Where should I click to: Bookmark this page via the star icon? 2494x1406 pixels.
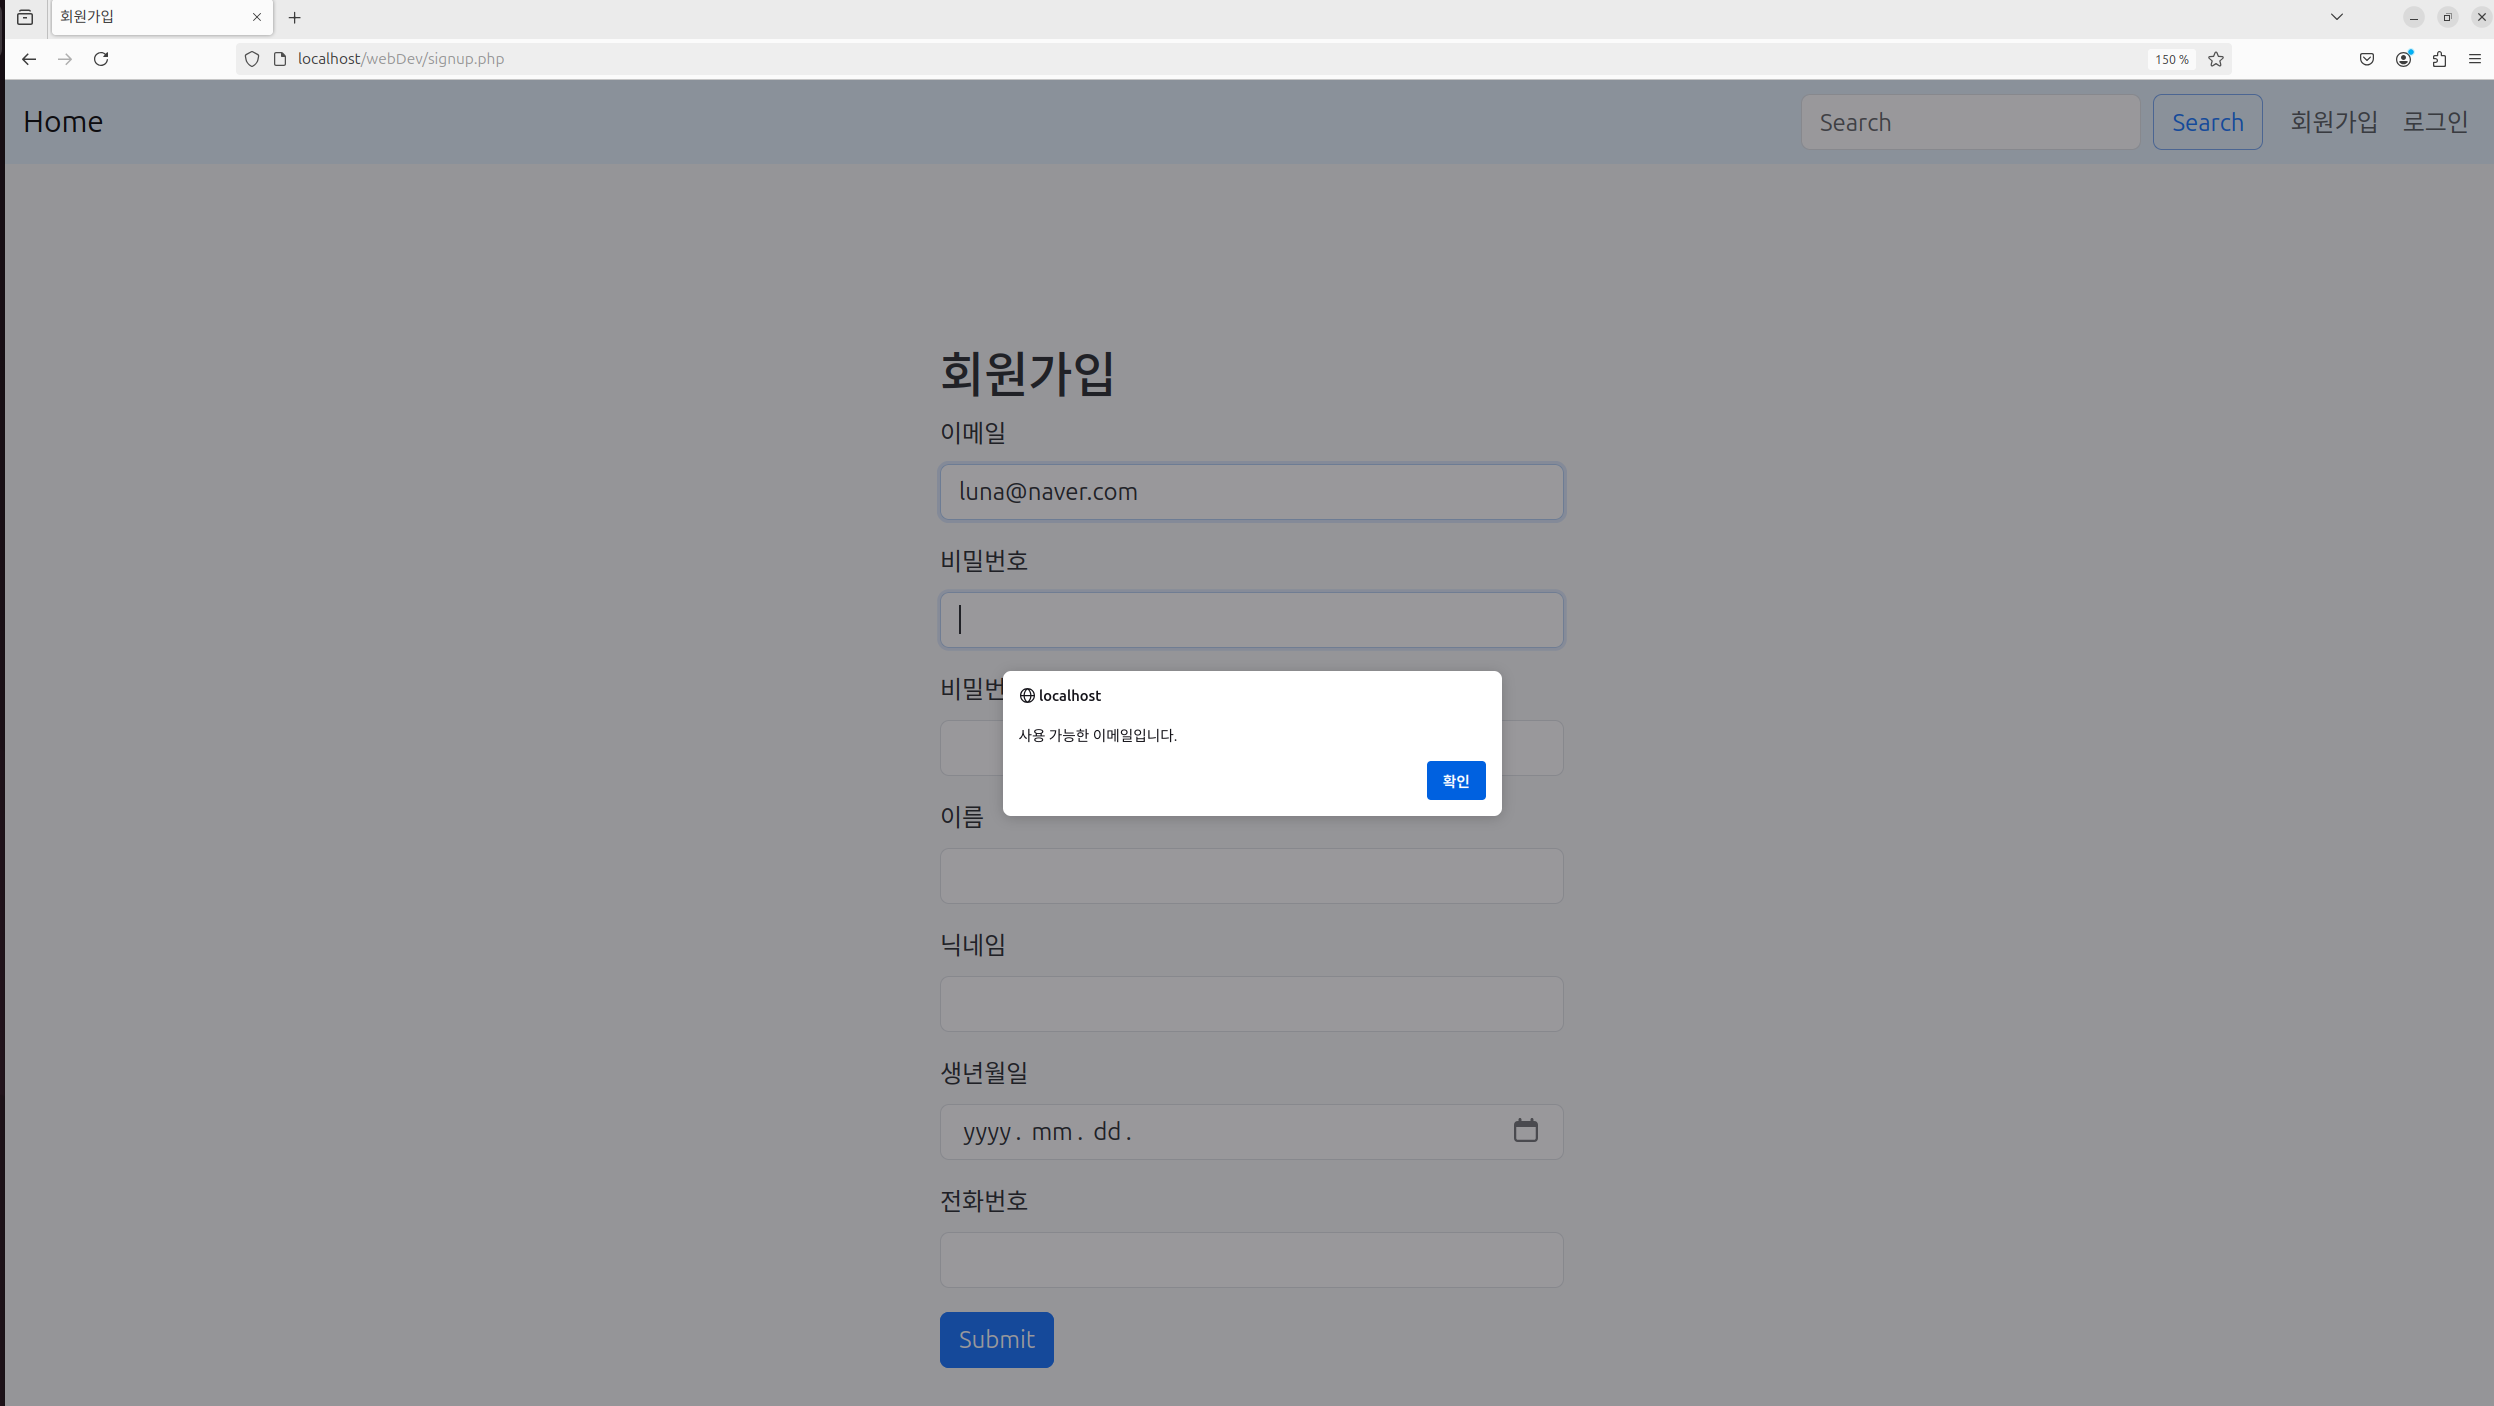point(2216,59)
